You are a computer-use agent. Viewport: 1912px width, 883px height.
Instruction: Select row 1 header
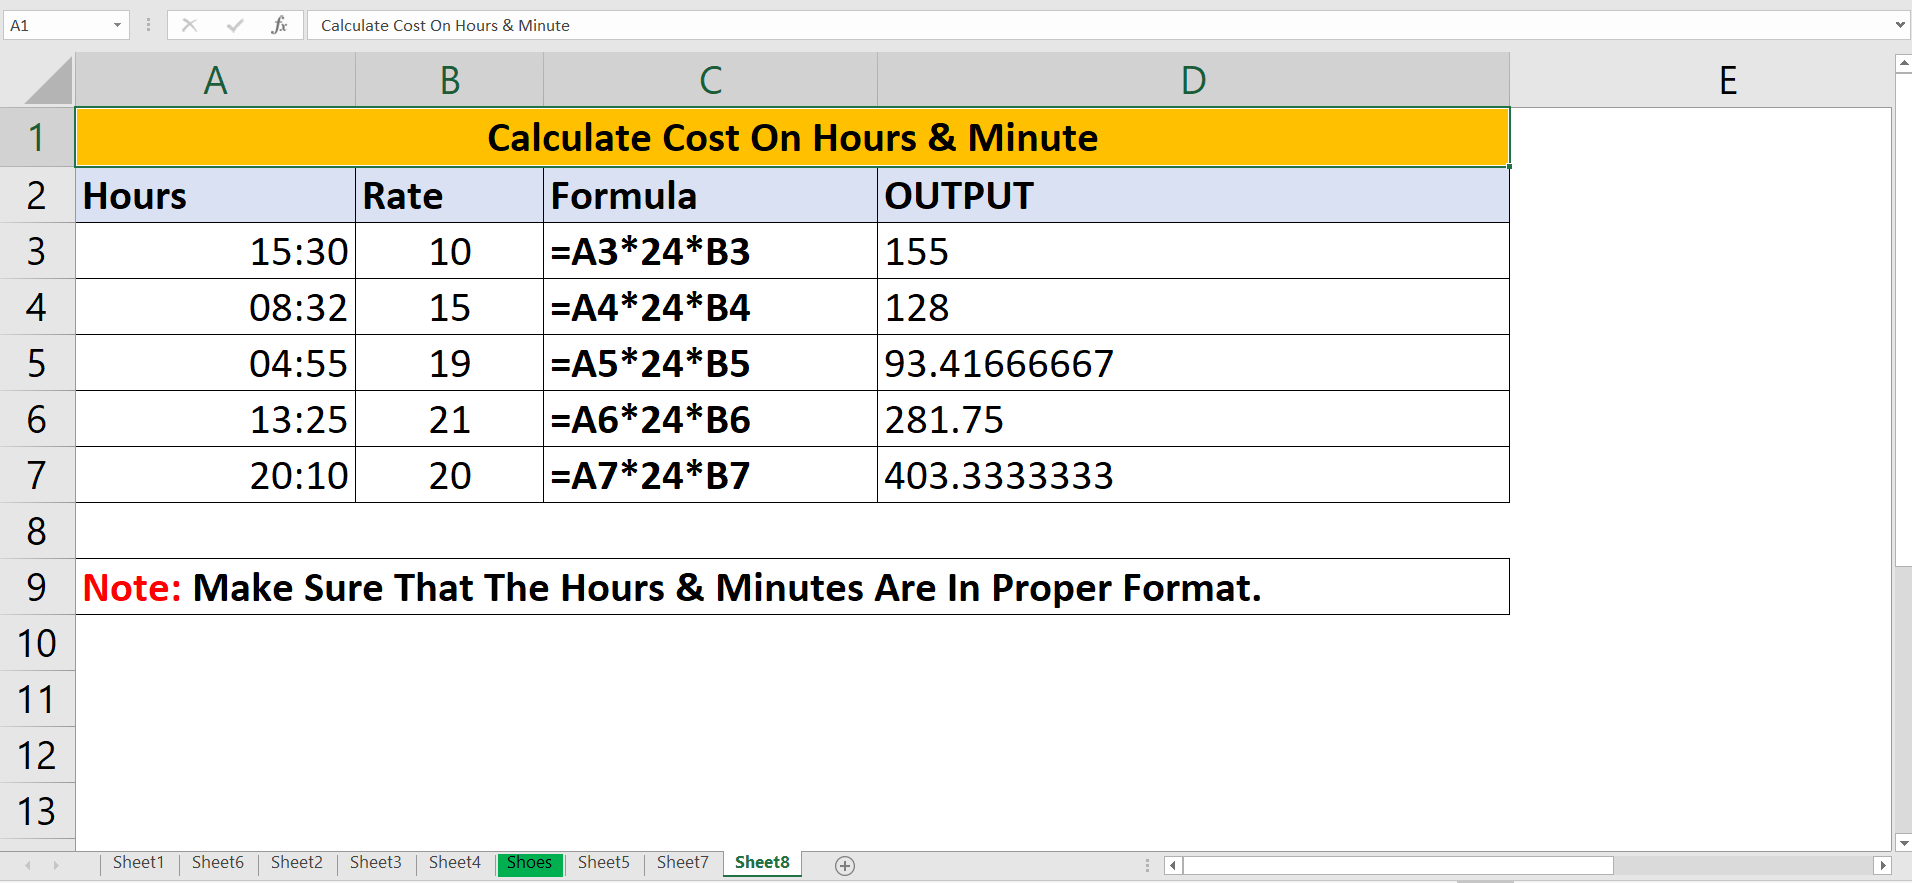pyautogui.click(x=37, y=137)
